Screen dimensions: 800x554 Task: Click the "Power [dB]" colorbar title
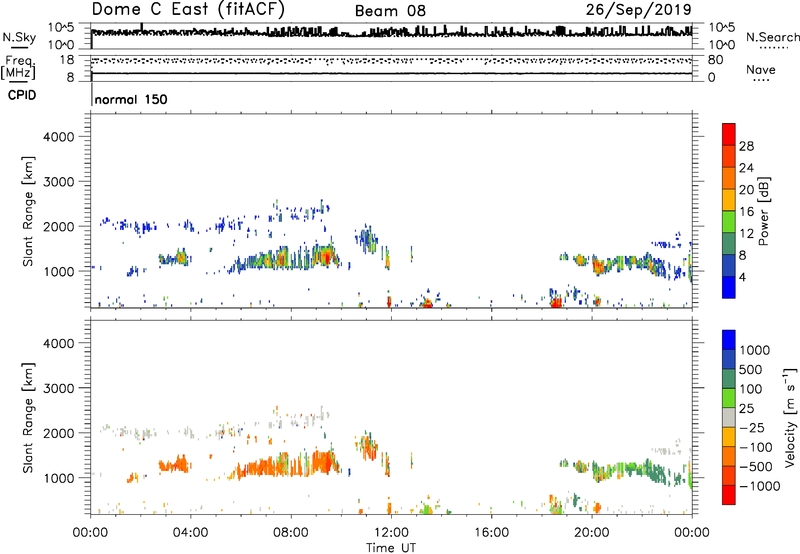(x=764, y=211)
